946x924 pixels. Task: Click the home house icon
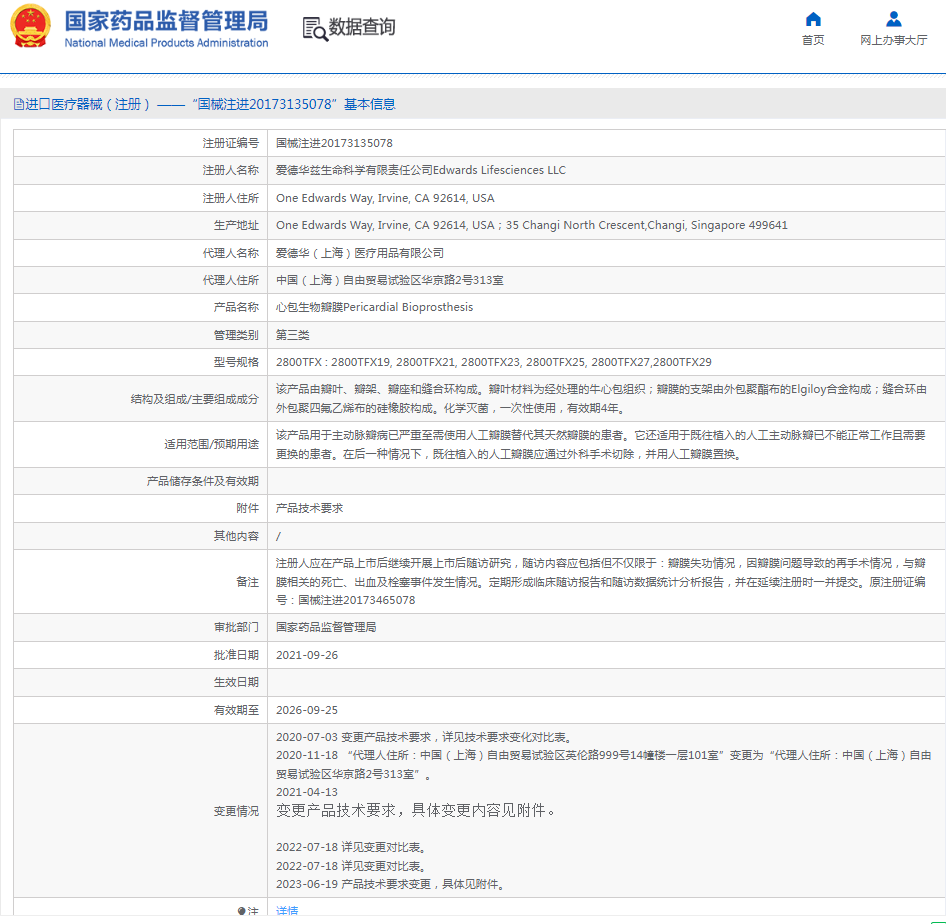[813, 19]
